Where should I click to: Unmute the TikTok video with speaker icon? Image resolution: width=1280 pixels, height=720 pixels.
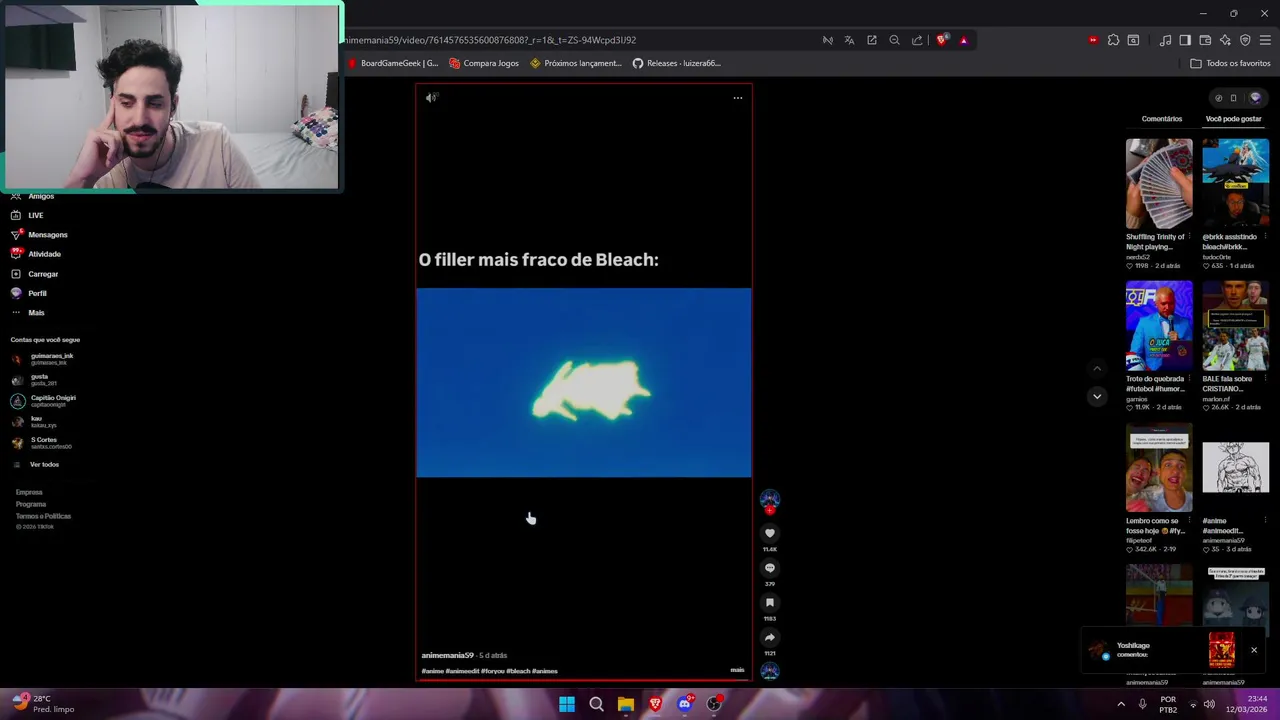(431, 98)
